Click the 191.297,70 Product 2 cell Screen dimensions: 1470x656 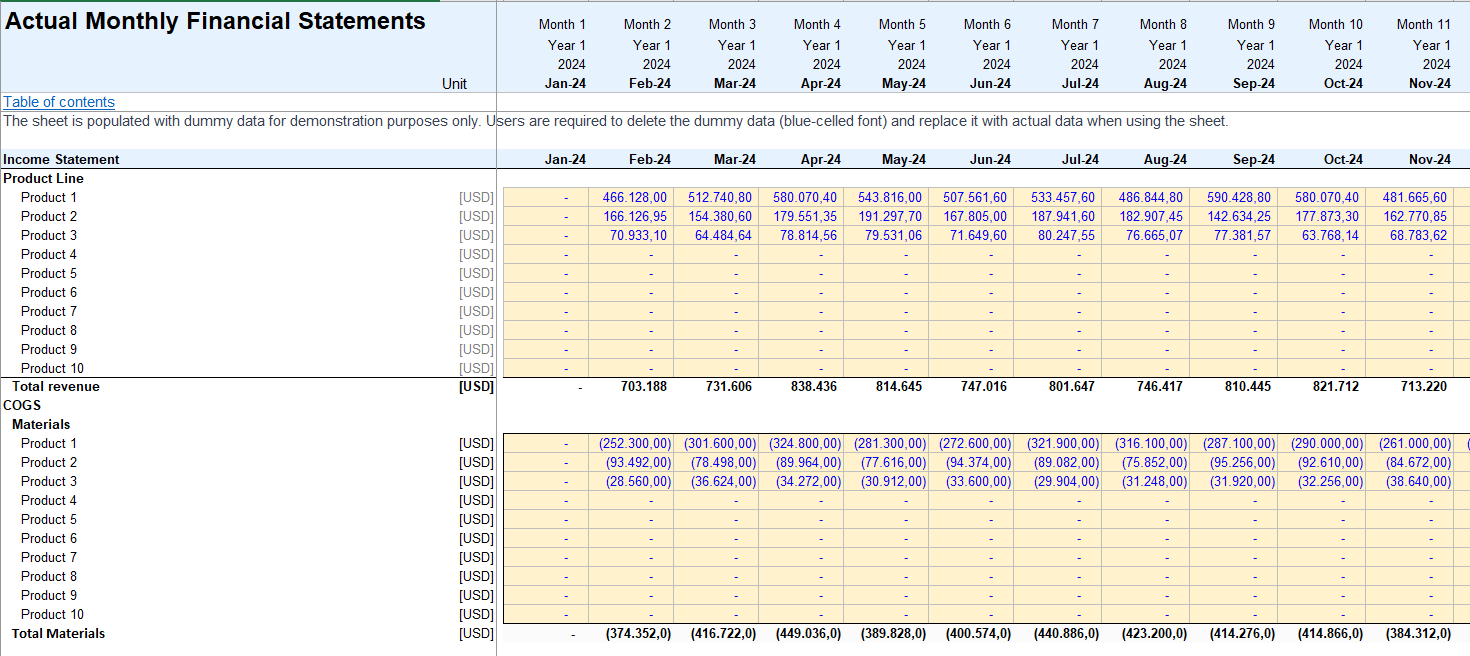[886, 216]
